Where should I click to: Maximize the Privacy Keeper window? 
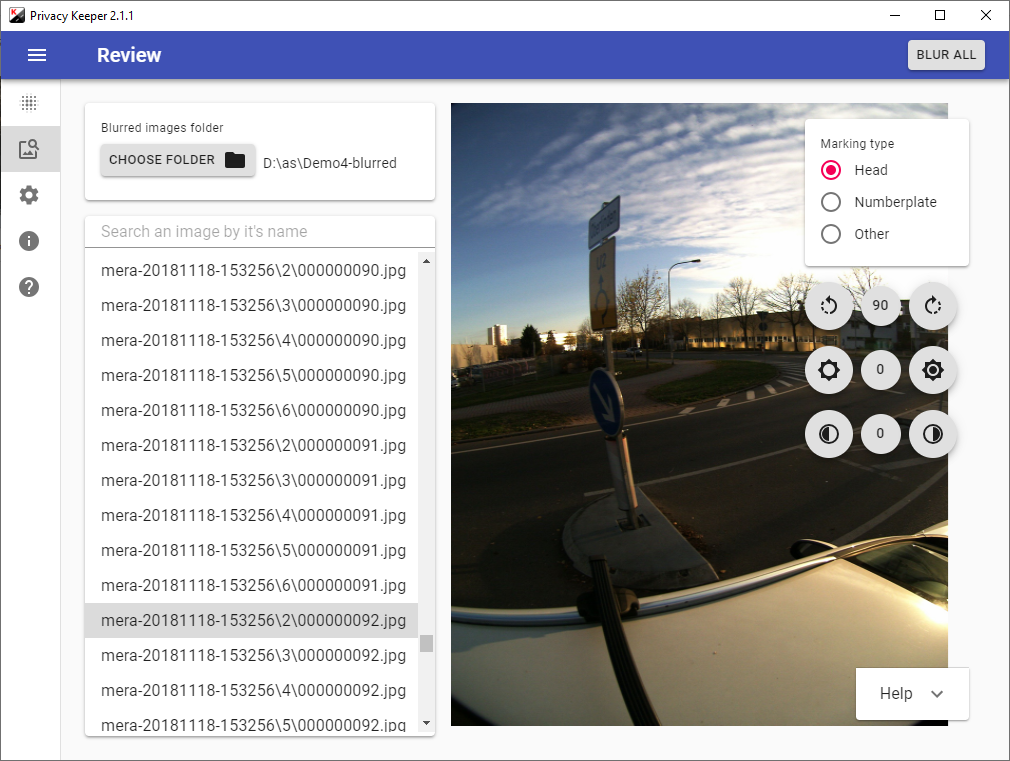(940, 15)
